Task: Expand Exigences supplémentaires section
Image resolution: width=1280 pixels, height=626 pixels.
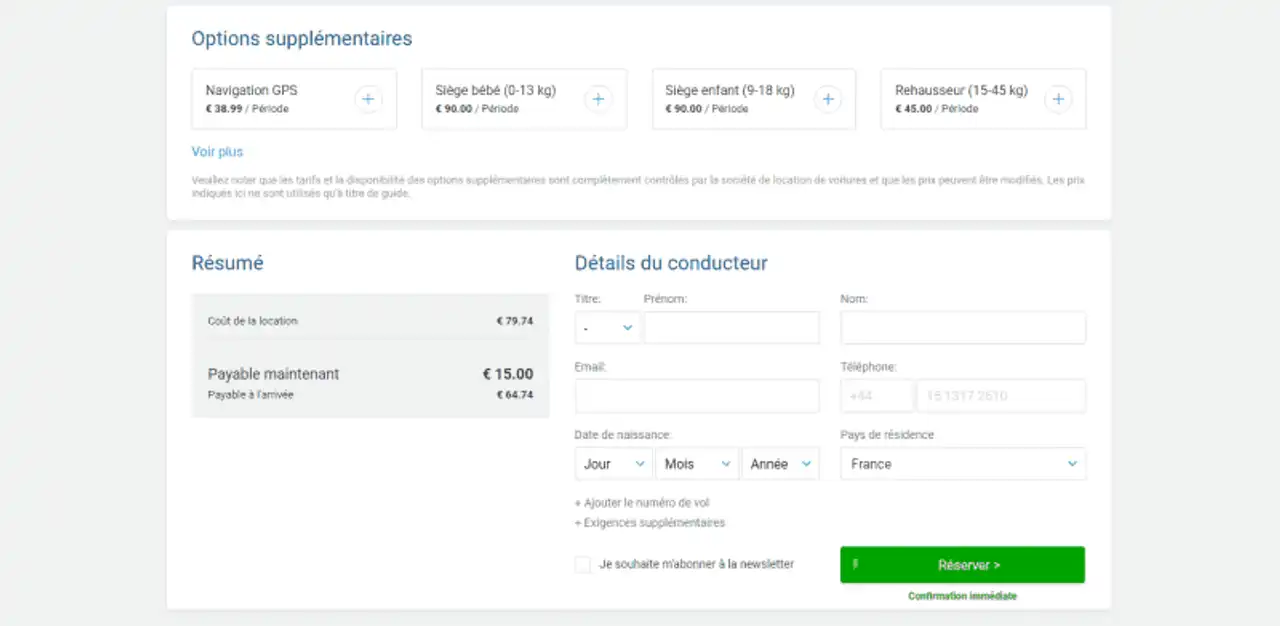Action: 650,523
